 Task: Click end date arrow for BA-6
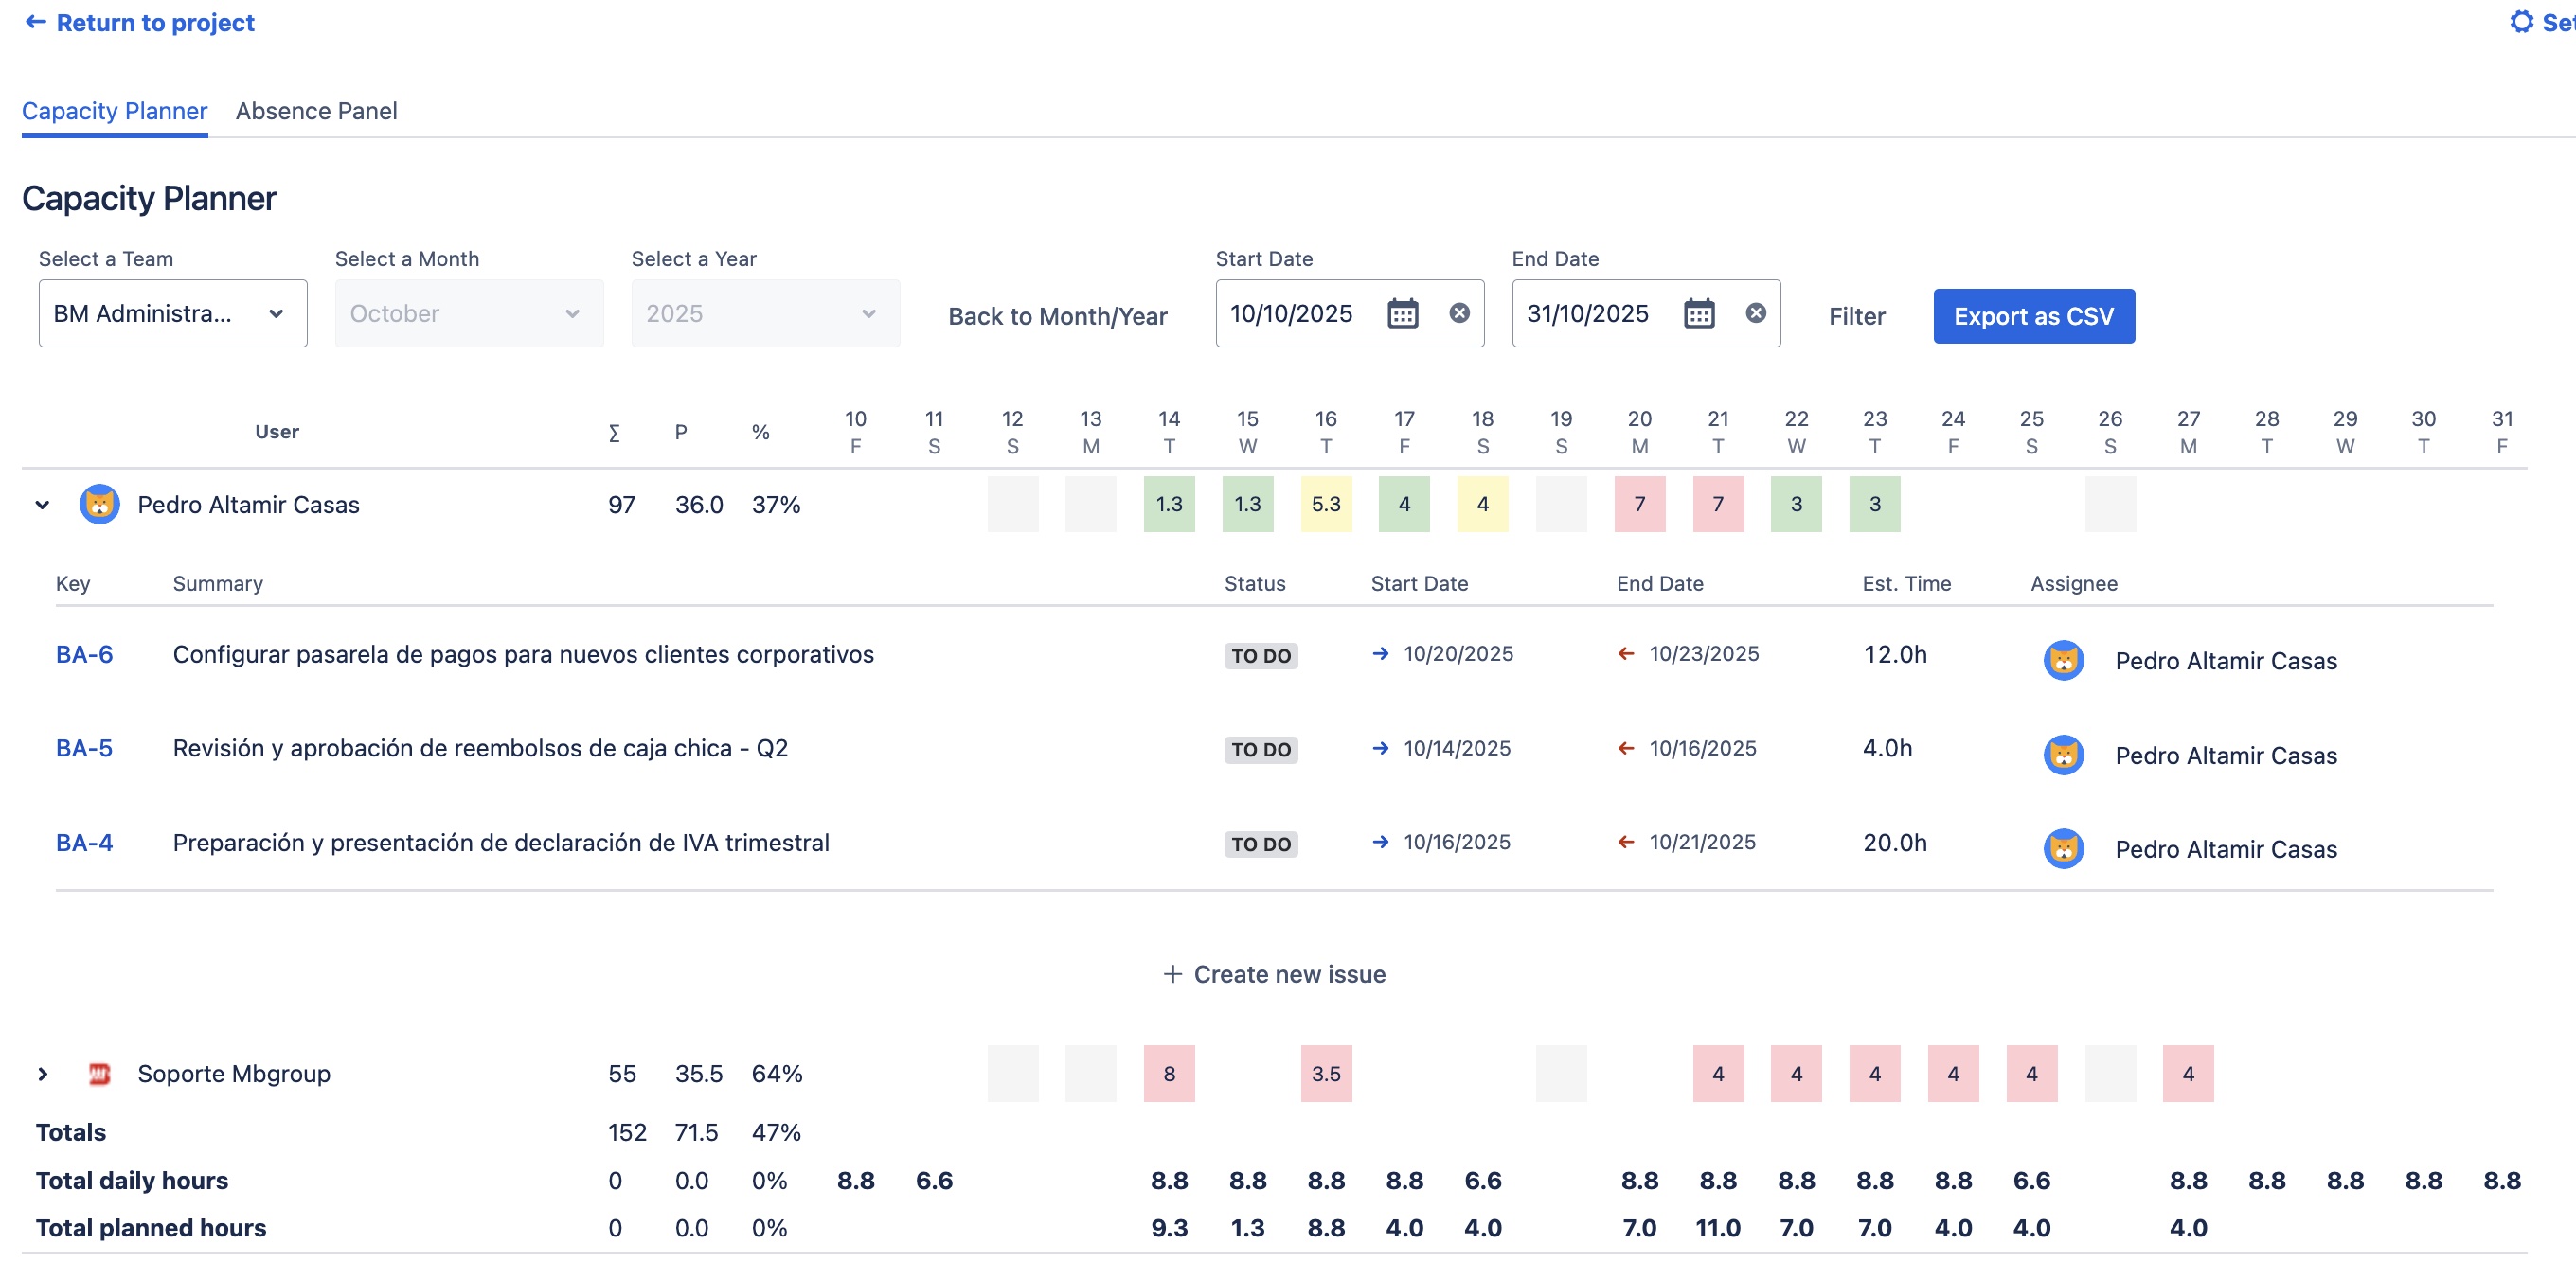(1627, 654)
